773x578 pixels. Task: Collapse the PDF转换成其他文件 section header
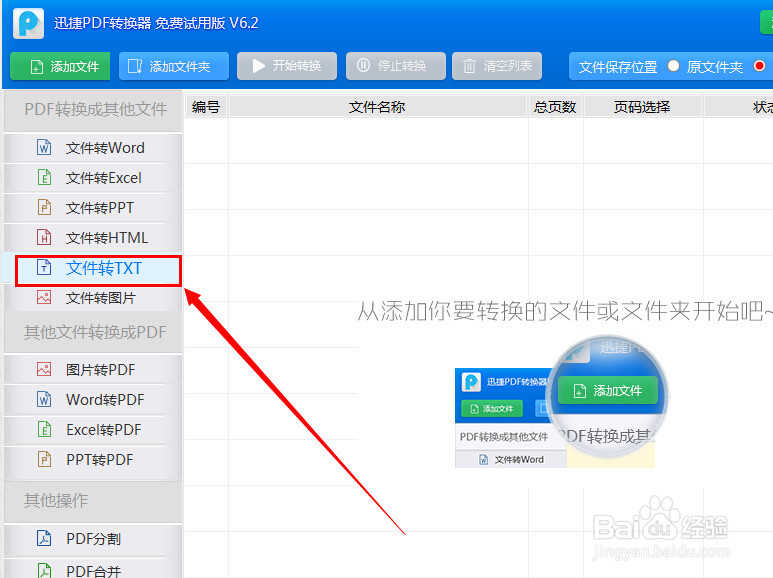(x=93, y=111)
